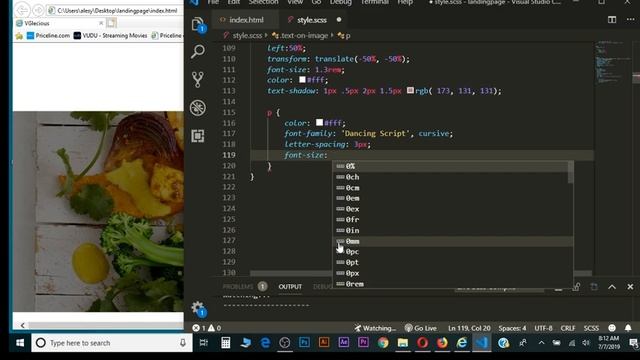Toggle the output scroll lock icon

[576, 287]
